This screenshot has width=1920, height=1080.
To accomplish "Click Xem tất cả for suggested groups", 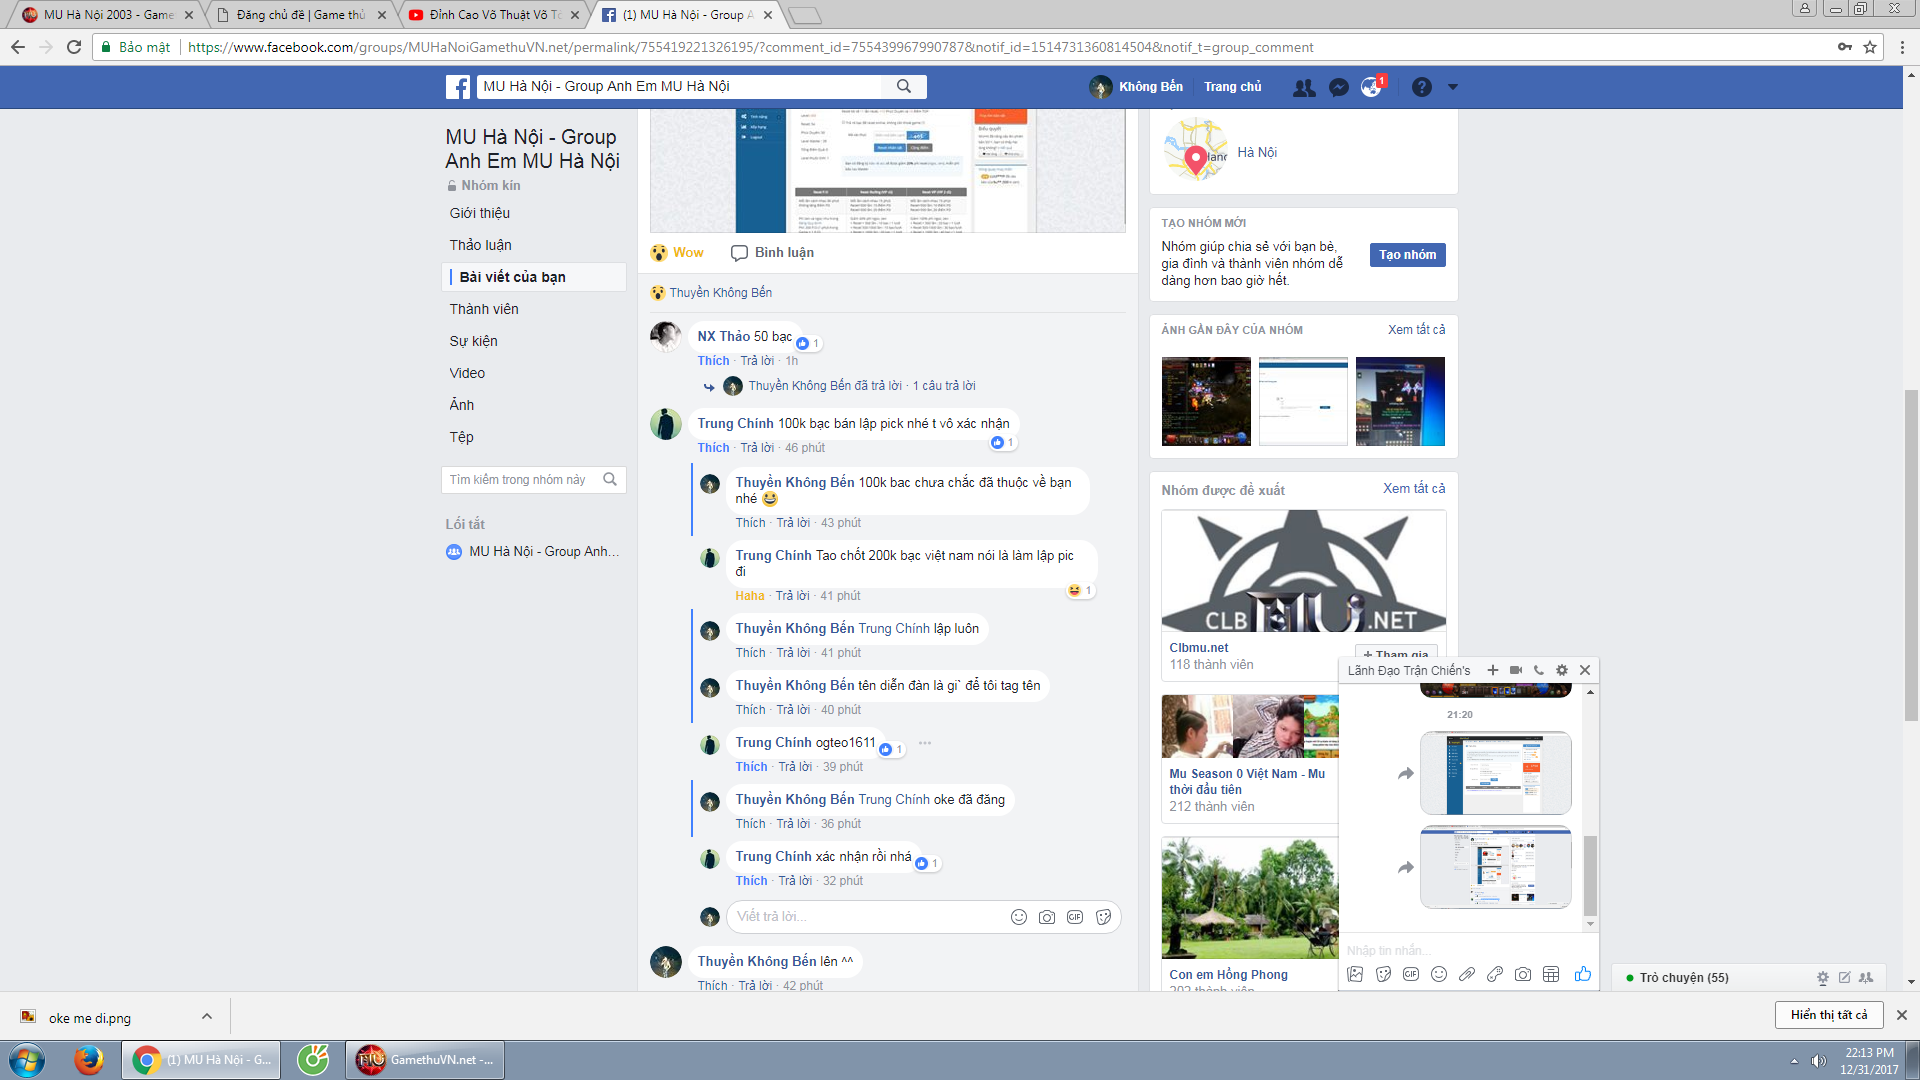I will pyautogui.click(x=1414, y=489).
